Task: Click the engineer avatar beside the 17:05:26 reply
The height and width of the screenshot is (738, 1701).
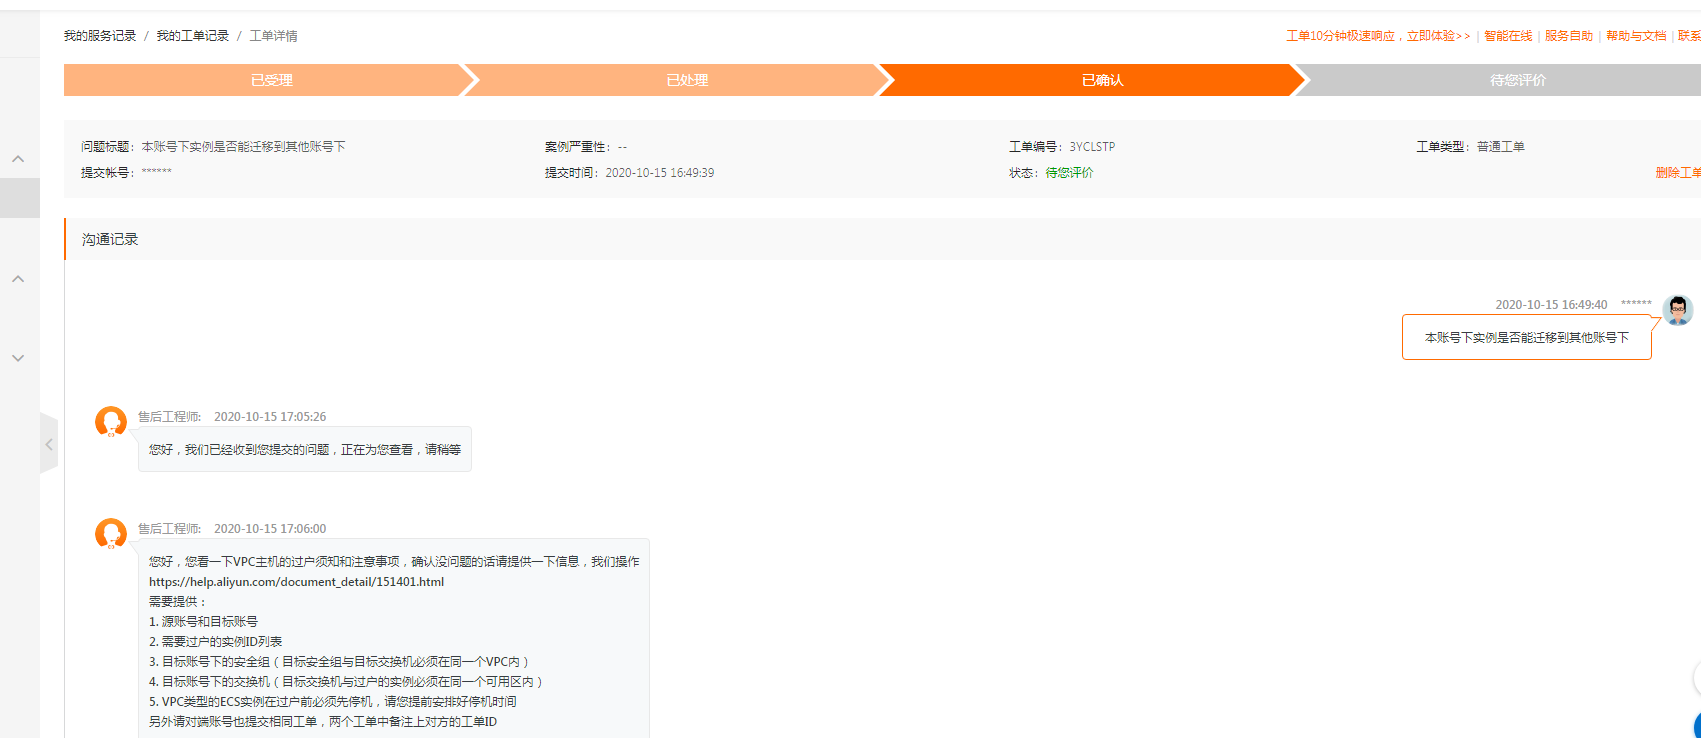Action: (x=110, y=422)
